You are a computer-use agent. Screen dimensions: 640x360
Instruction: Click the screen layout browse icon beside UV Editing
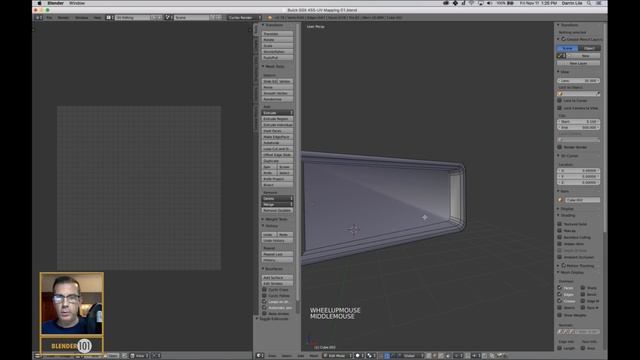[x=109, y=18]
